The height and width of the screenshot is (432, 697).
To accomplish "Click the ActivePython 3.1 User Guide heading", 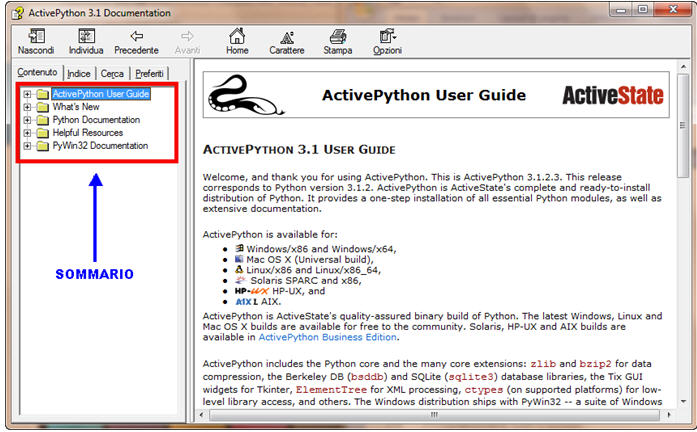I will tap(299, 149).
